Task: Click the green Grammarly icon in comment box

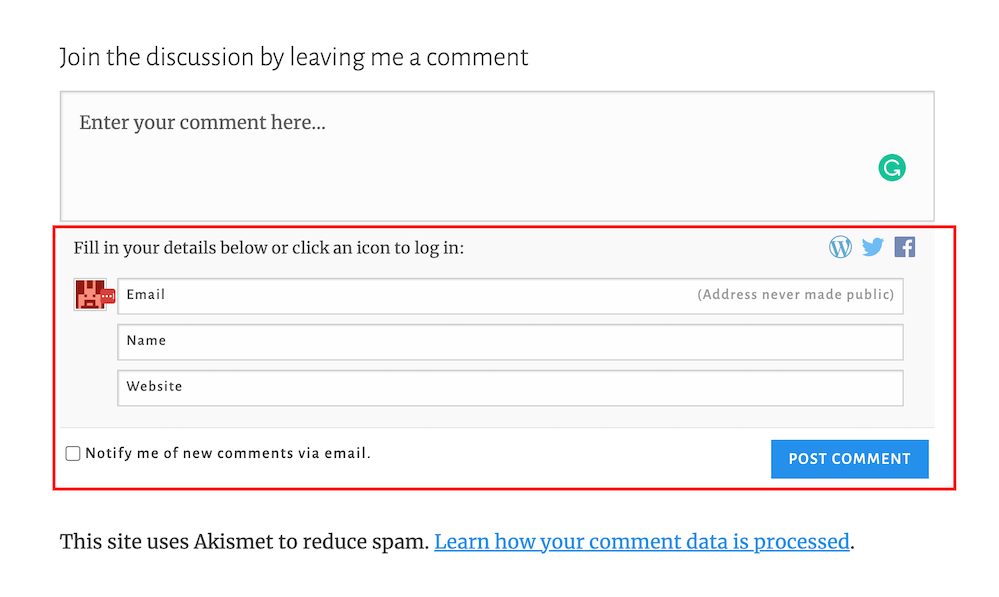Action: (892, 167)
